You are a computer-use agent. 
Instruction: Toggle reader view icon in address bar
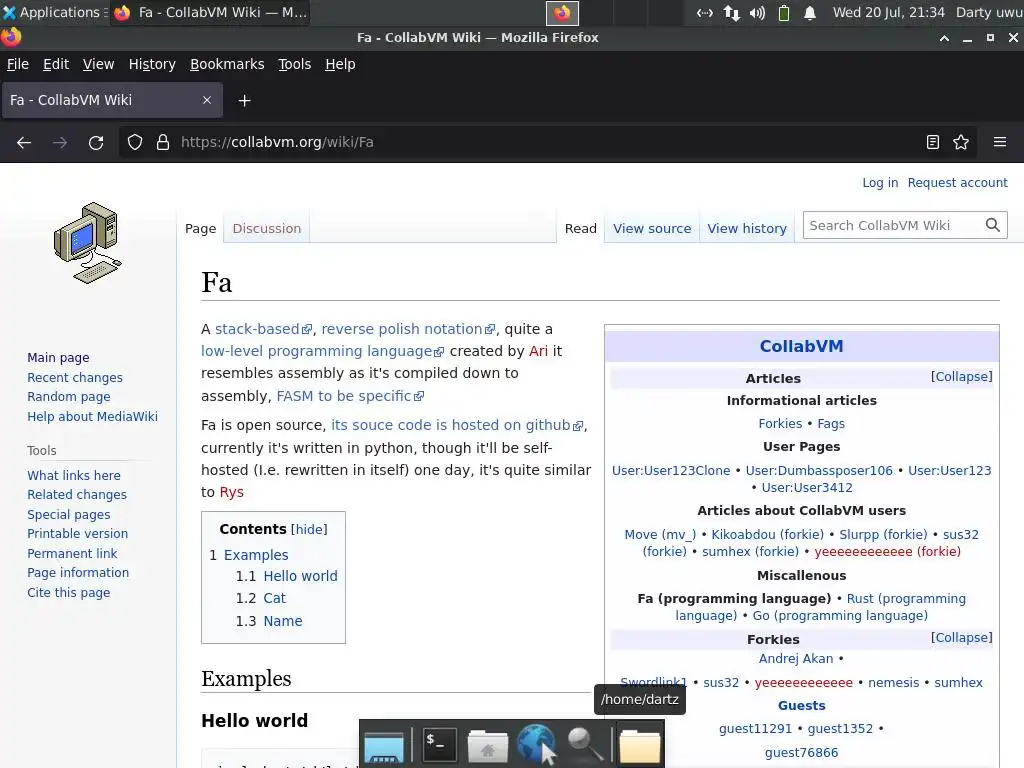933,142
